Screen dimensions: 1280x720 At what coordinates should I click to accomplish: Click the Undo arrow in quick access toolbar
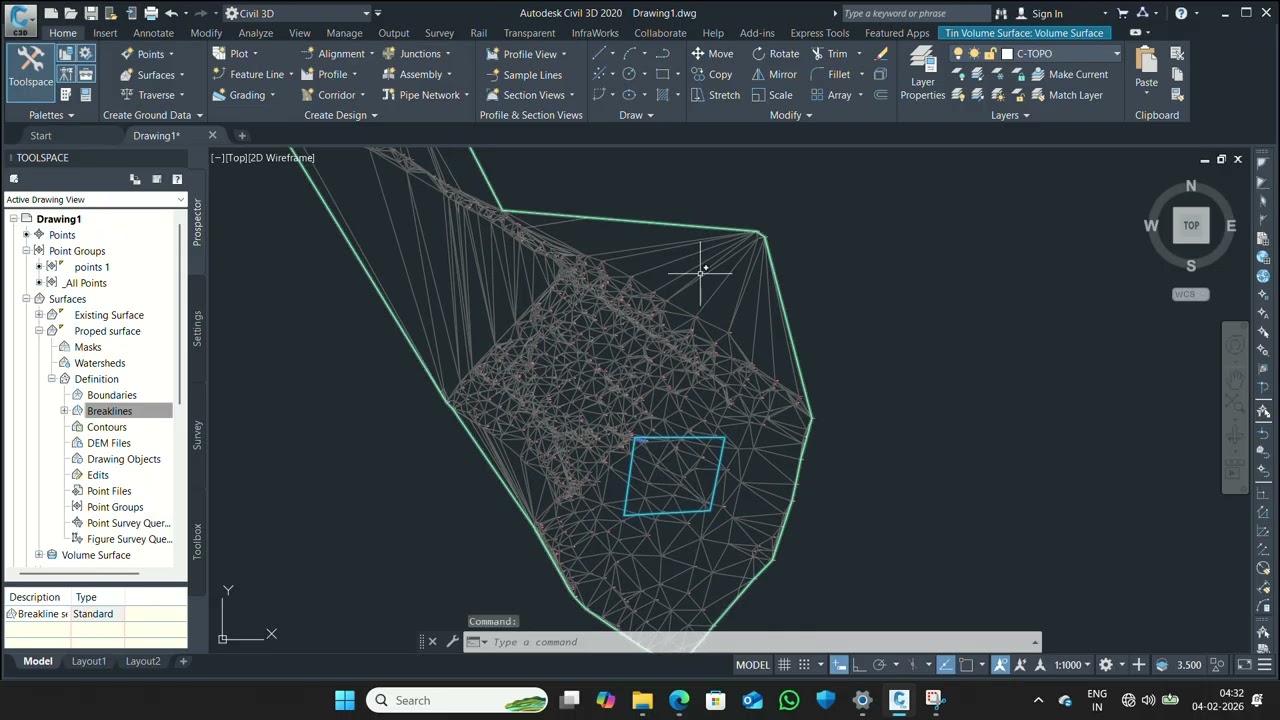coord(171,13)
